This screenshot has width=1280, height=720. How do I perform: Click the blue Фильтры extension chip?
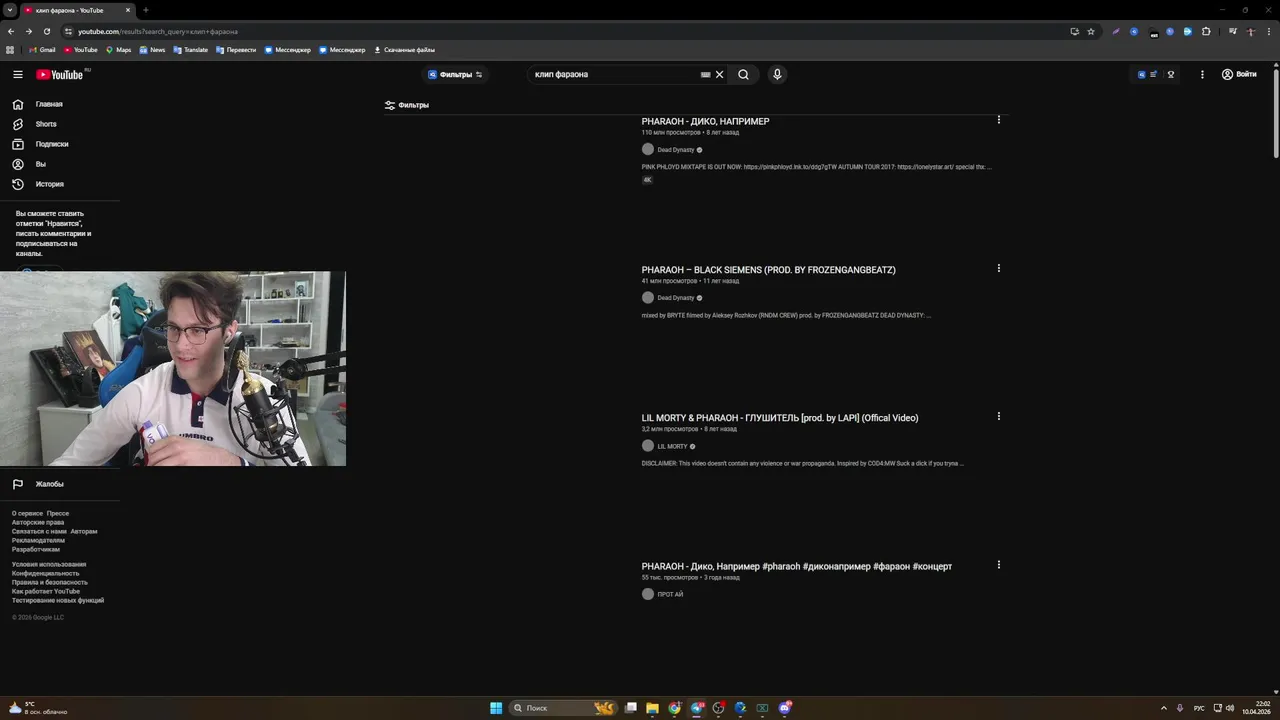tap(455, 74)
